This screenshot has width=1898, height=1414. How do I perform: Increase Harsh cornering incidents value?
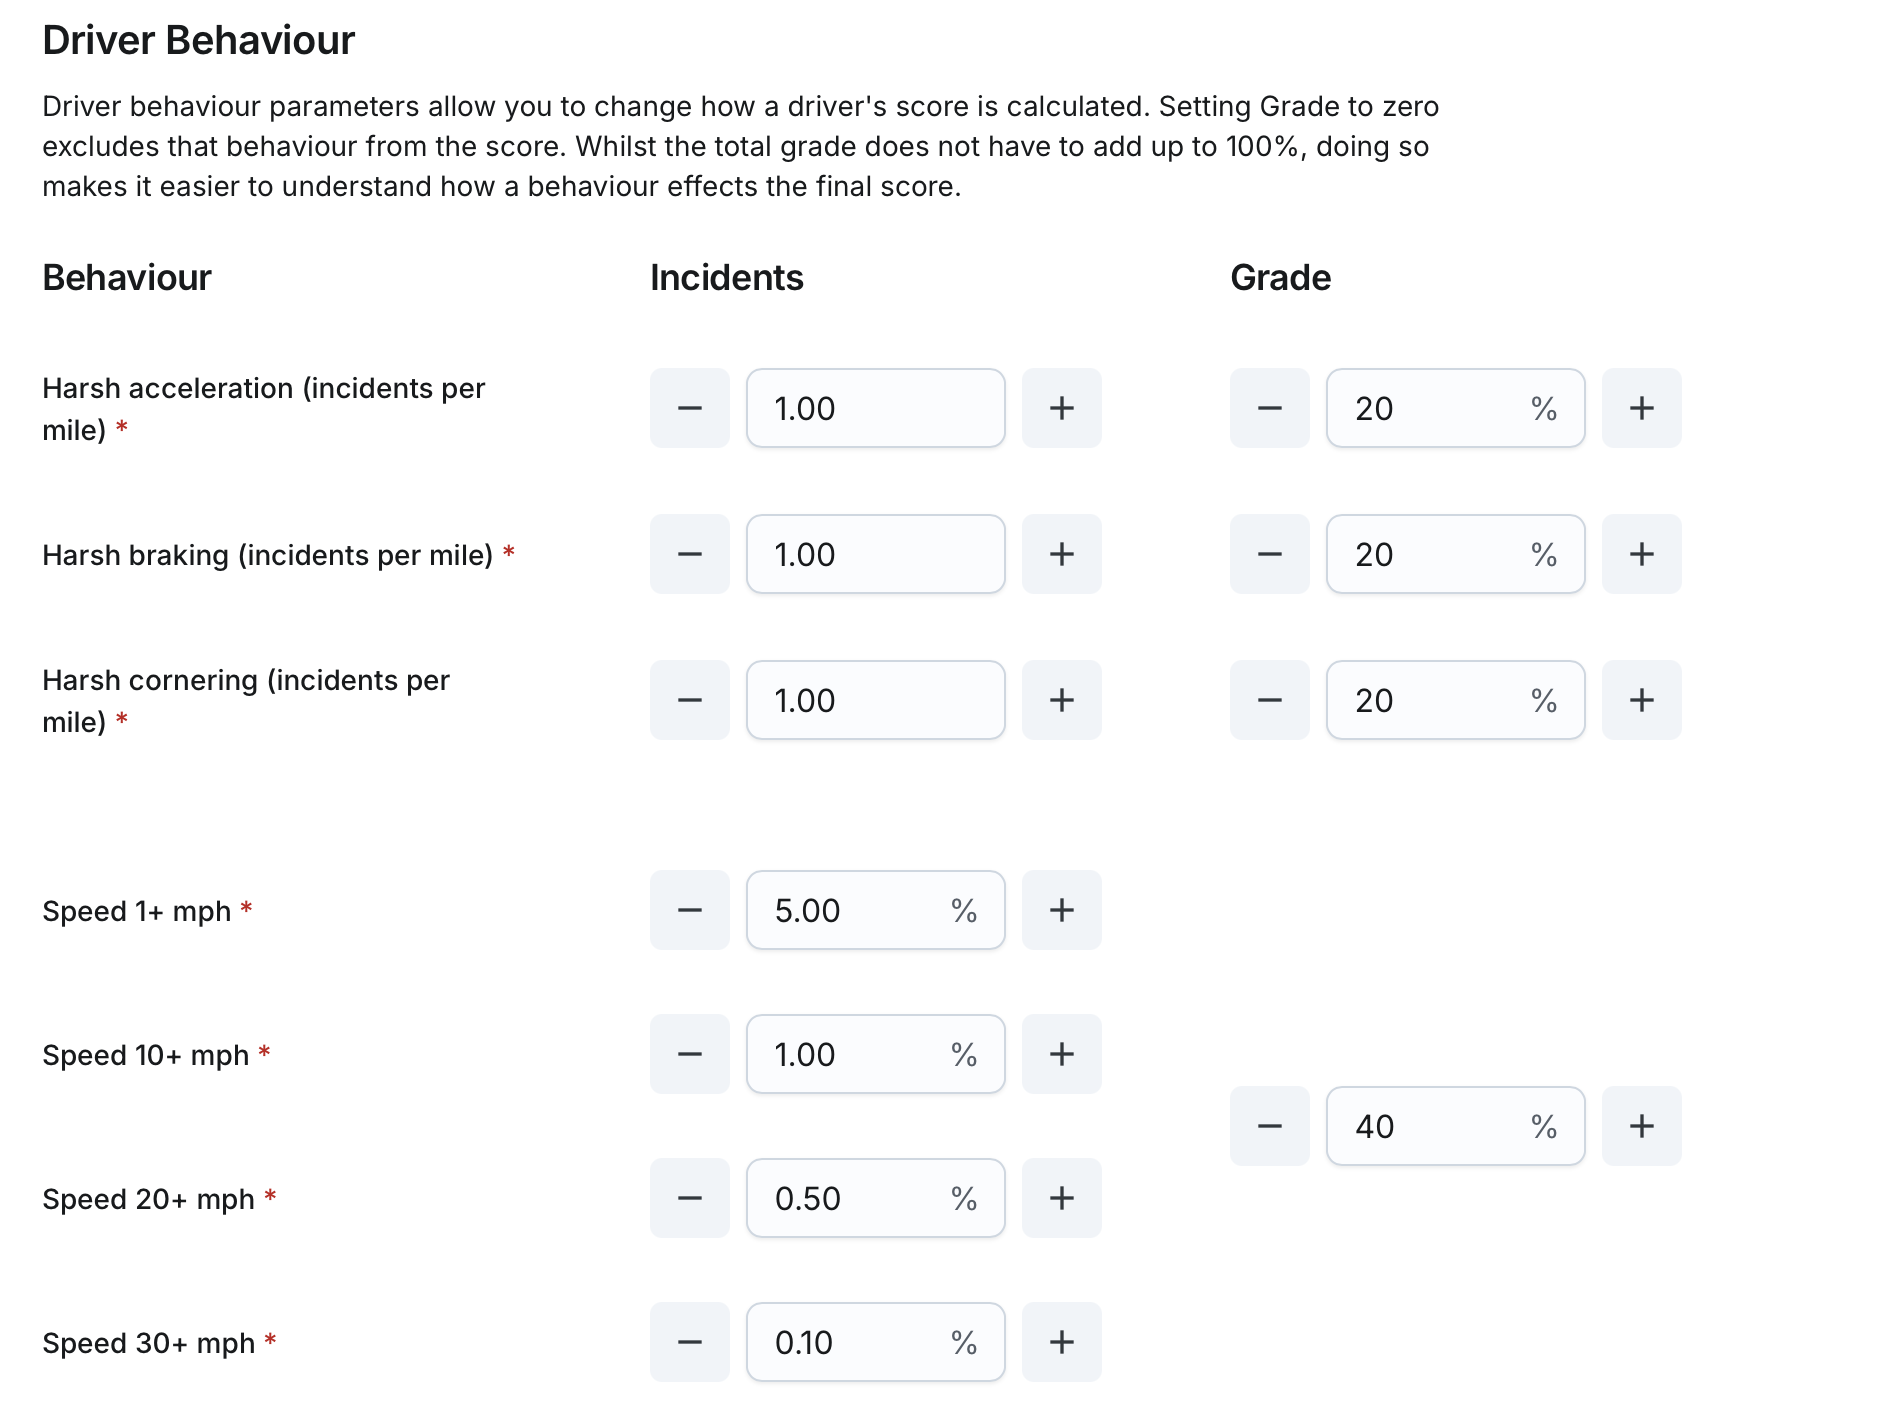(1061, 700)
